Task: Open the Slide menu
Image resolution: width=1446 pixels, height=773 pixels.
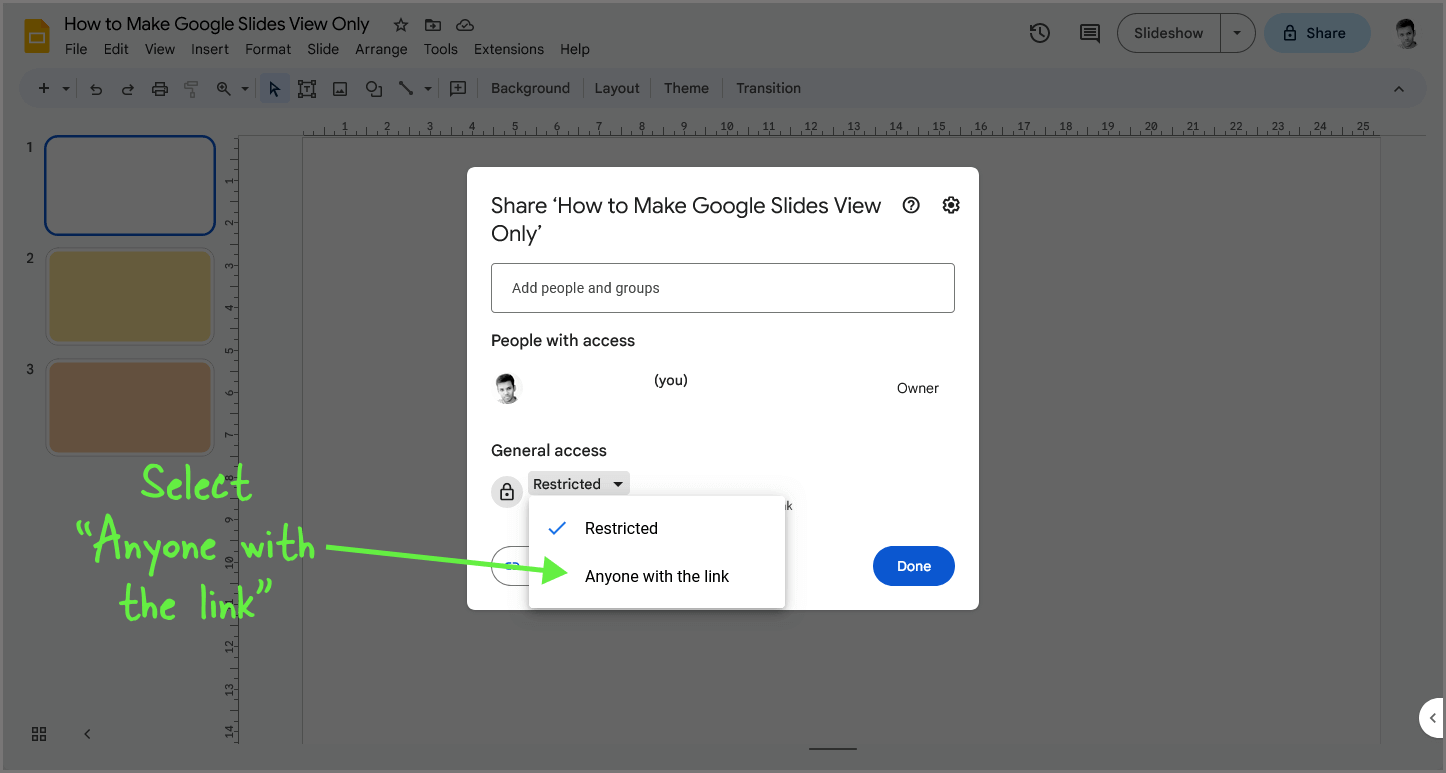Action: (x=323, y=48)
